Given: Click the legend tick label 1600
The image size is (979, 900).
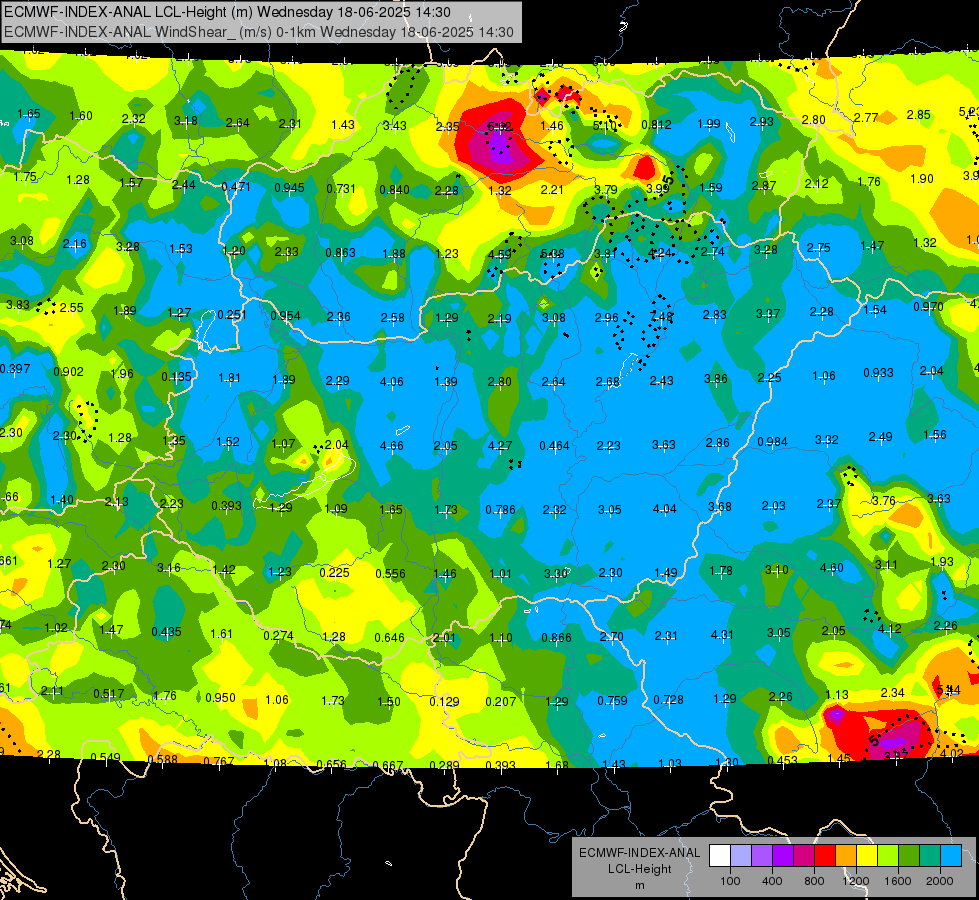Looking at the screenshot, I should click(897, 881).
